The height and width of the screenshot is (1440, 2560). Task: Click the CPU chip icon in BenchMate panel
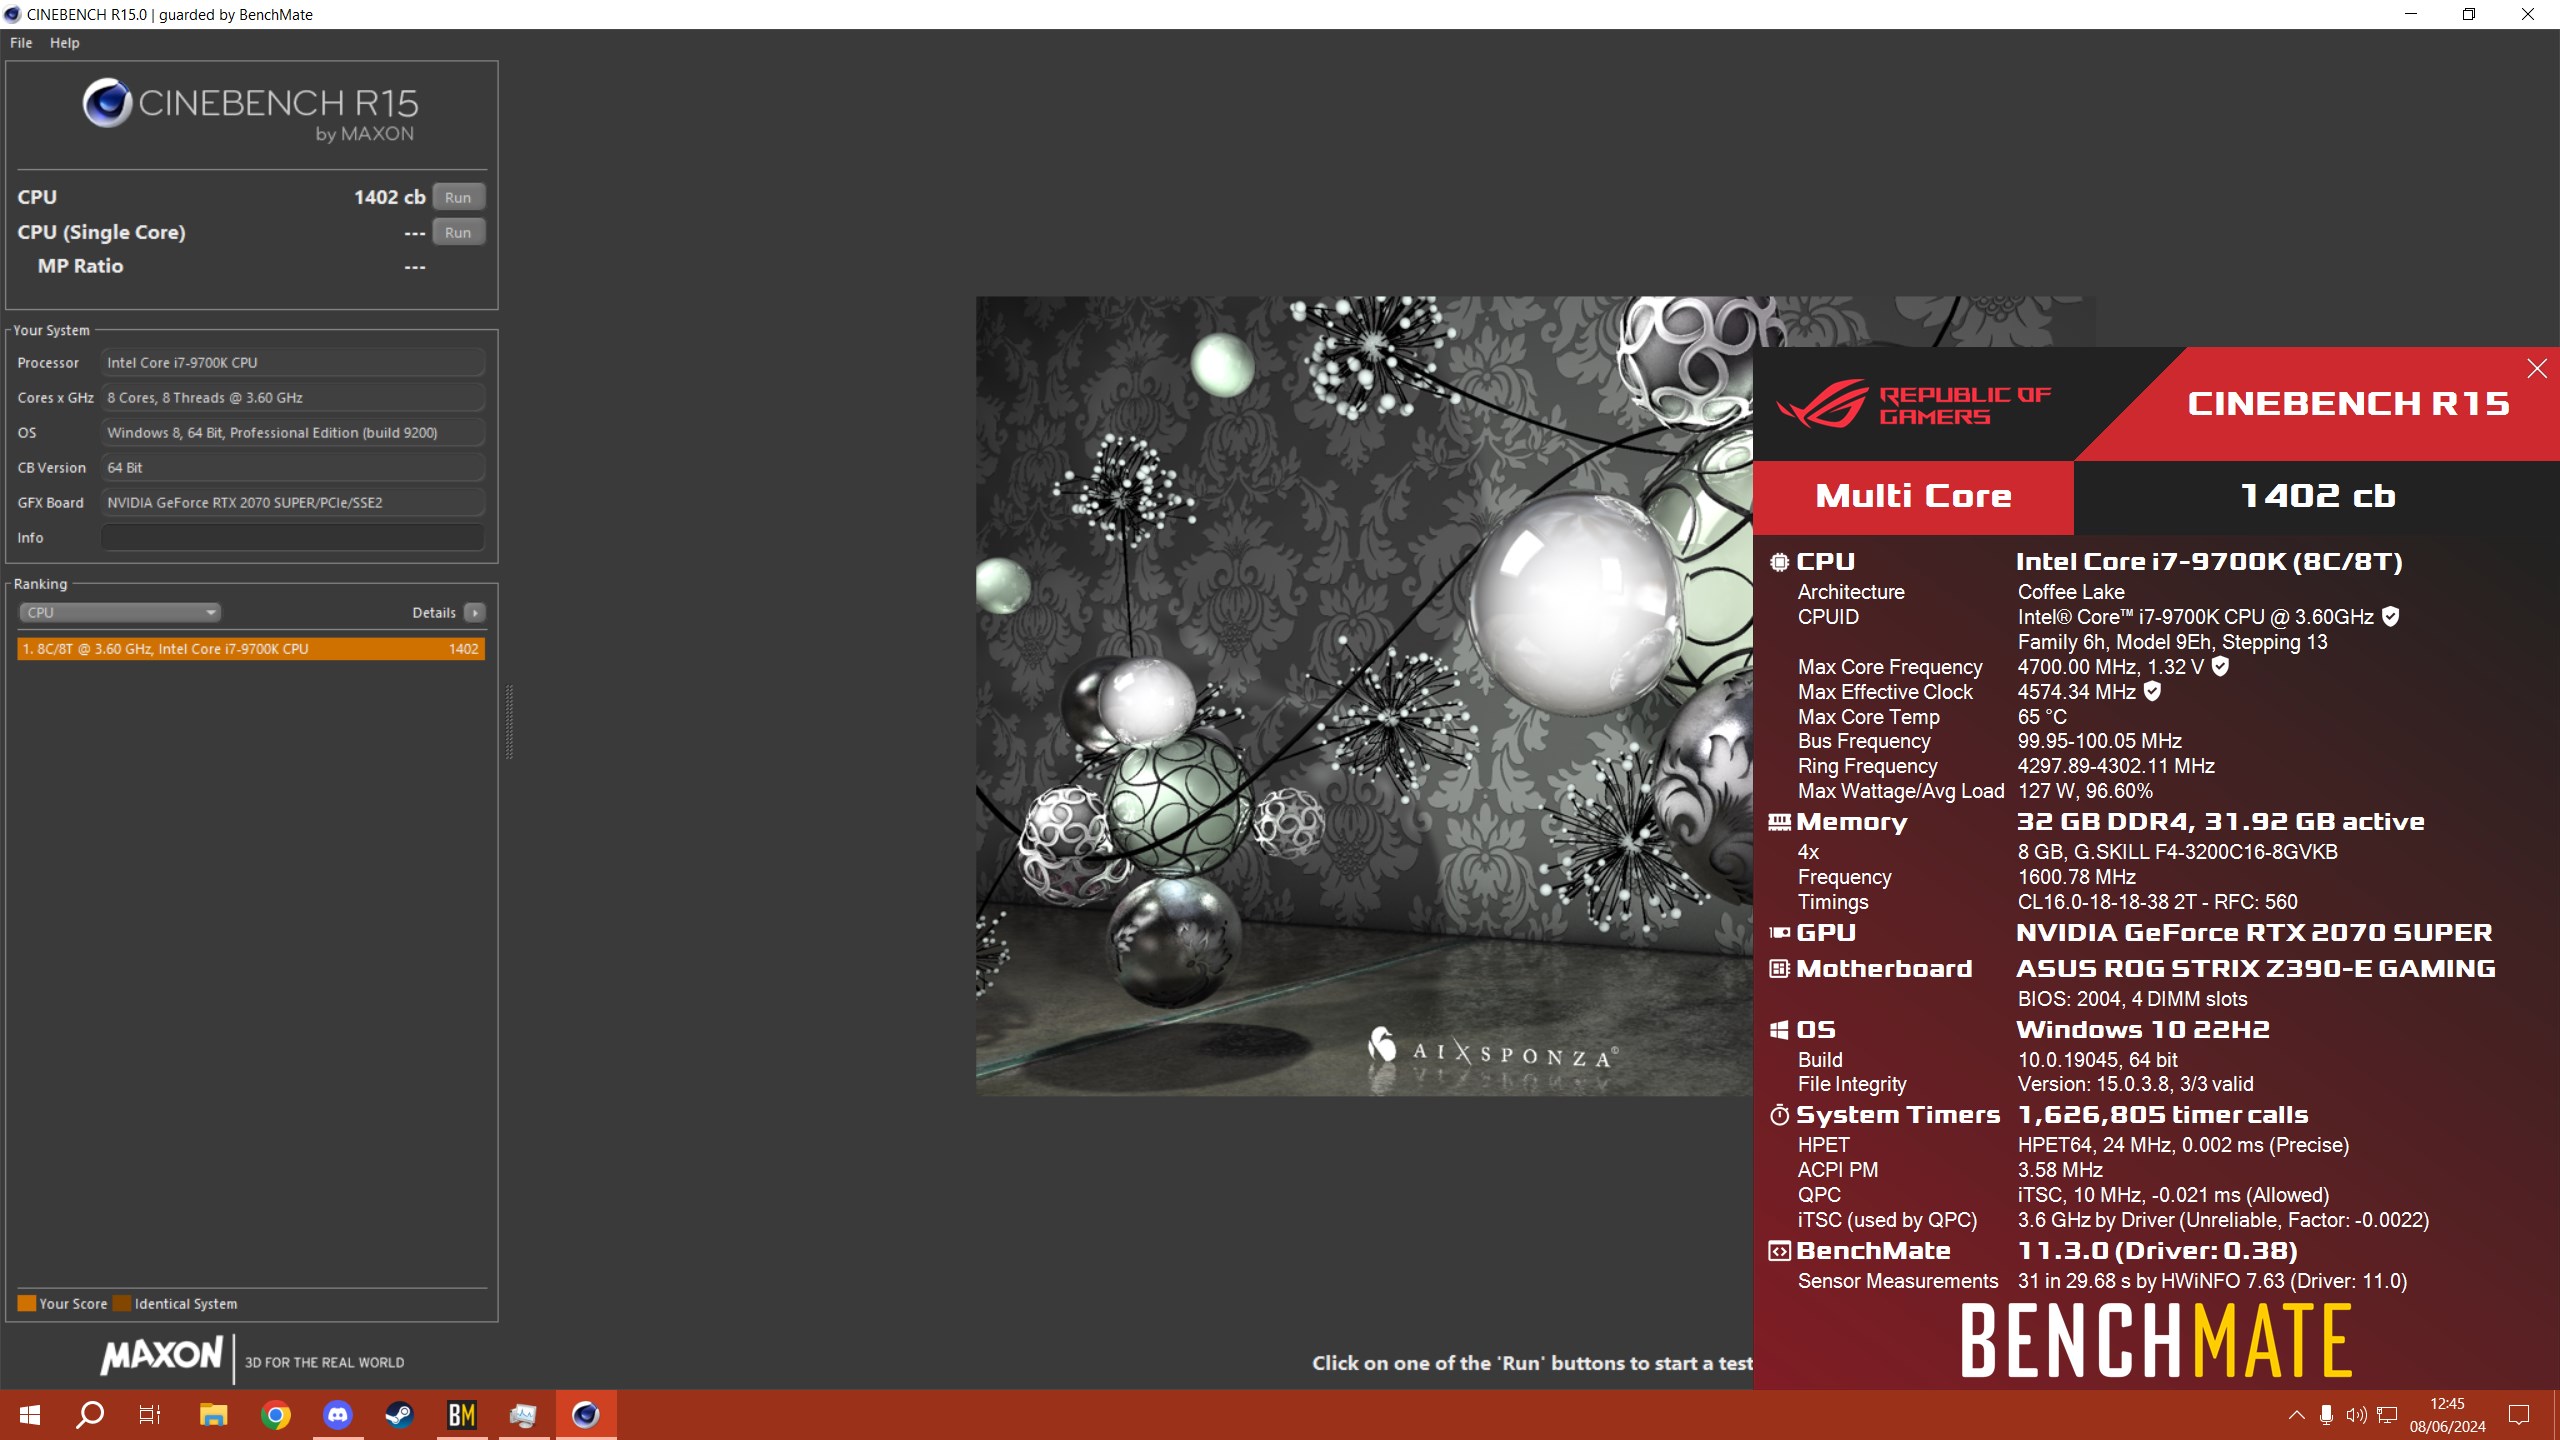1779,562
